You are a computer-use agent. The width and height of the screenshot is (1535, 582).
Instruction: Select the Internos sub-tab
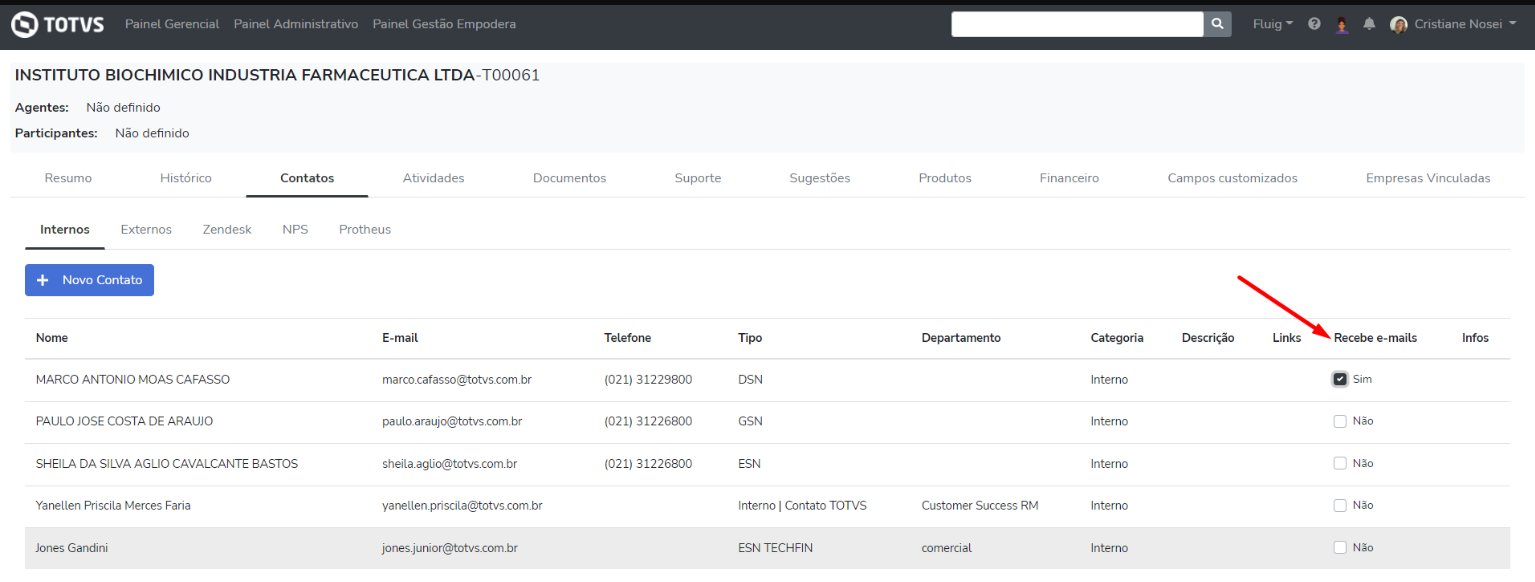[x=65, y=230]
